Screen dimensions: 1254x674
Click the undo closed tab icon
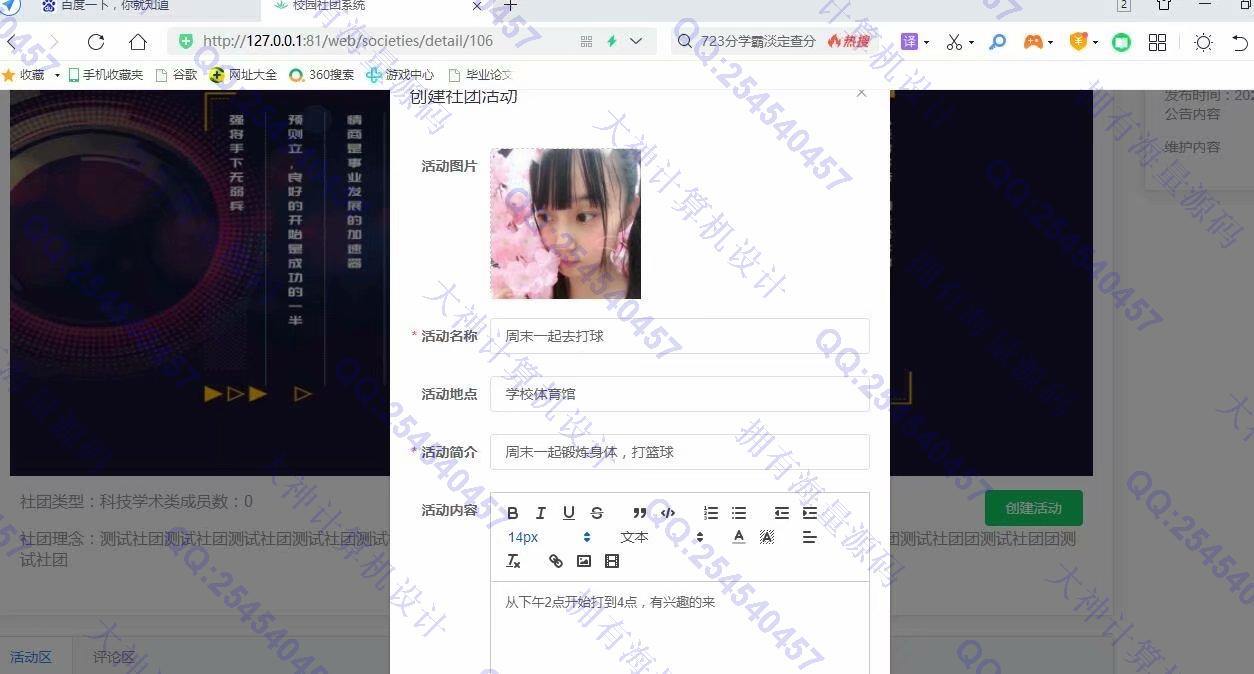(x=1240, y=42)
